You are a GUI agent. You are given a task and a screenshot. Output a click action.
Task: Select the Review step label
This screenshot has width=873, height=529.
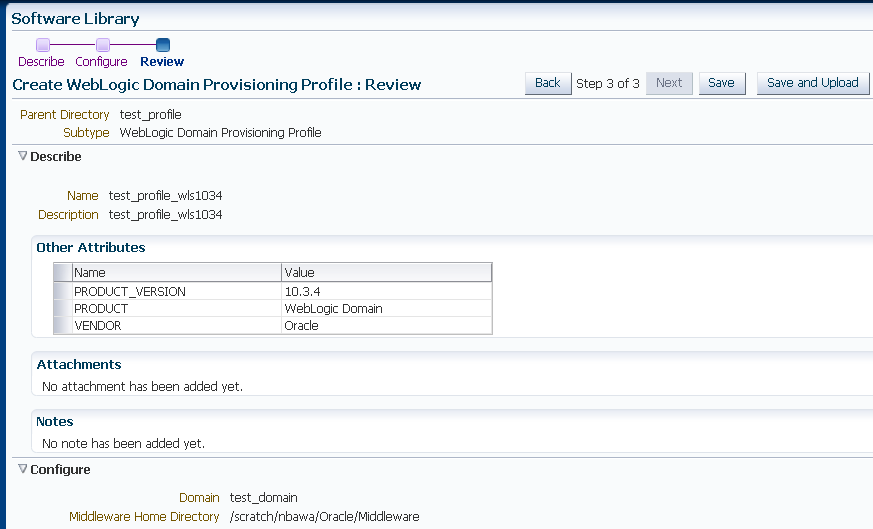pyautogui.click(x=162, y=62)
